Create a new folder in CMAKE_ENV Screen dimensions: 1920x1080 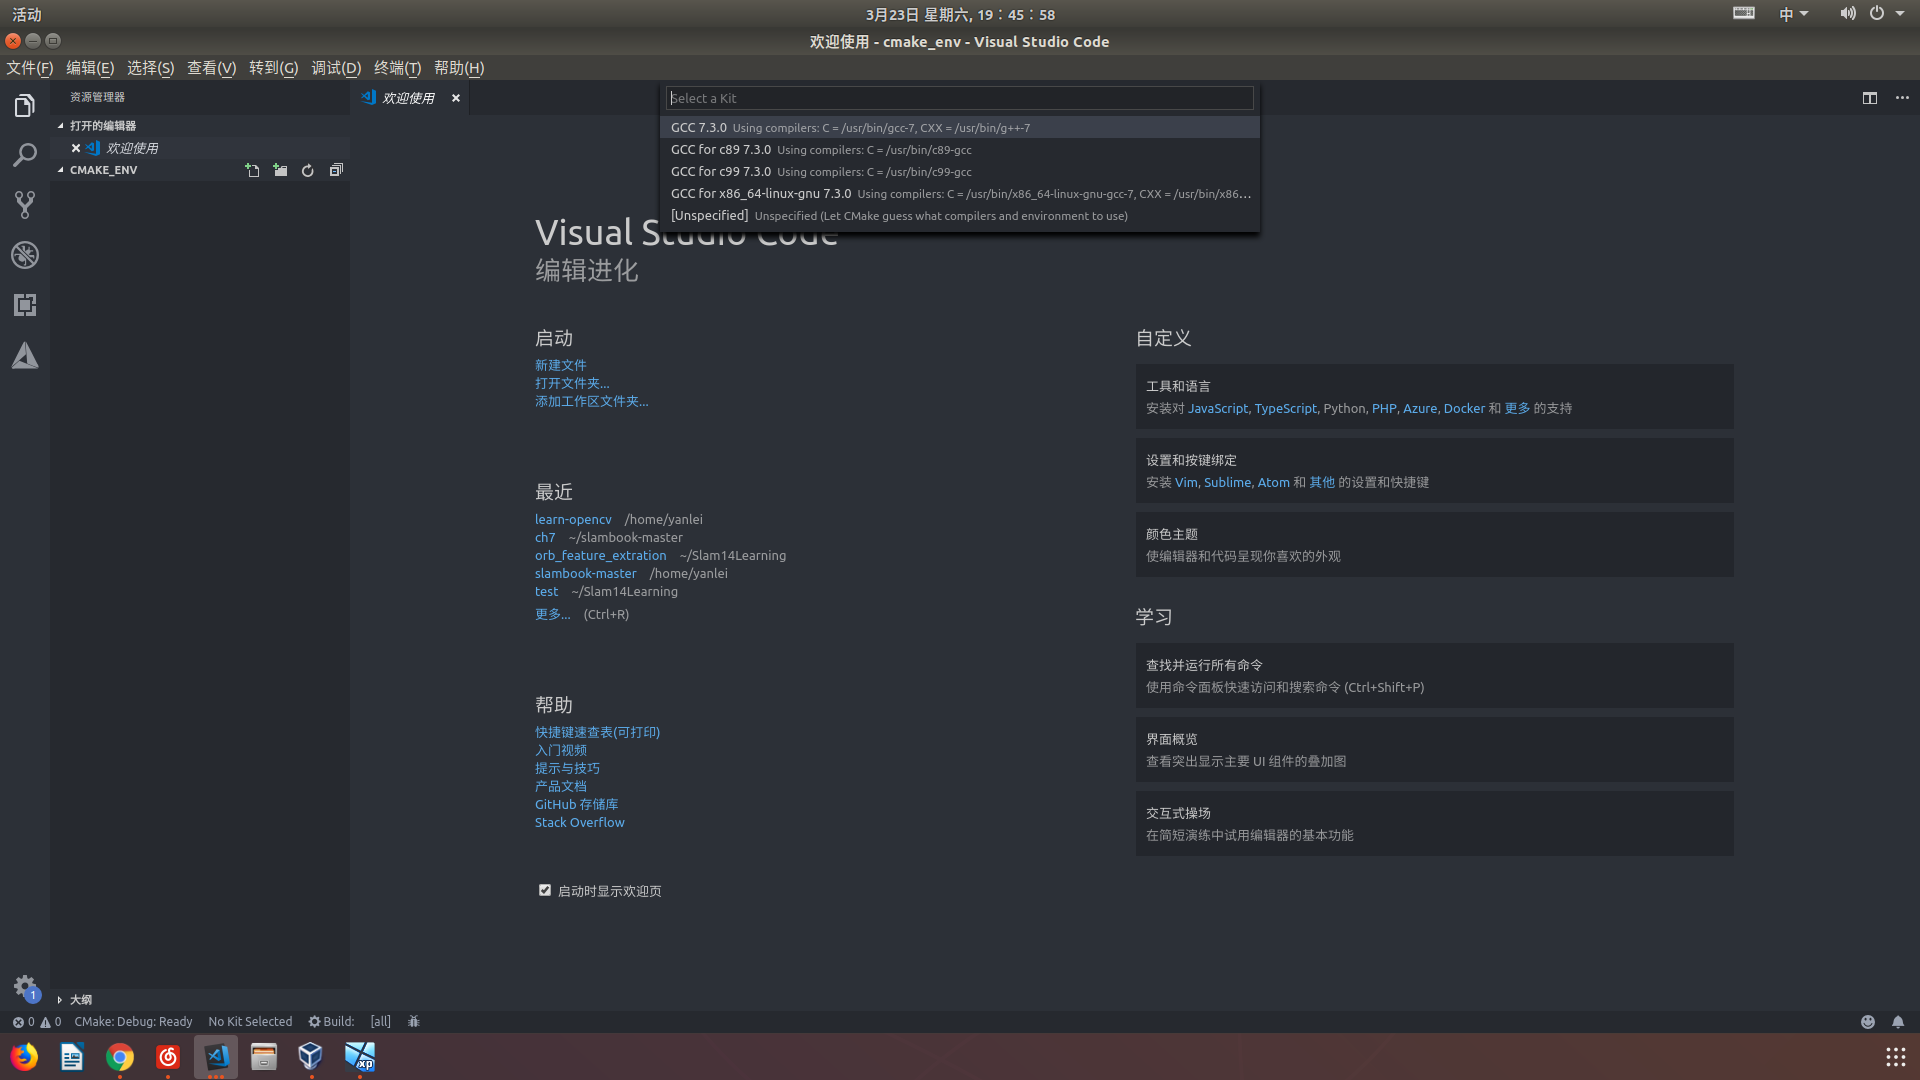click(280, 170)
